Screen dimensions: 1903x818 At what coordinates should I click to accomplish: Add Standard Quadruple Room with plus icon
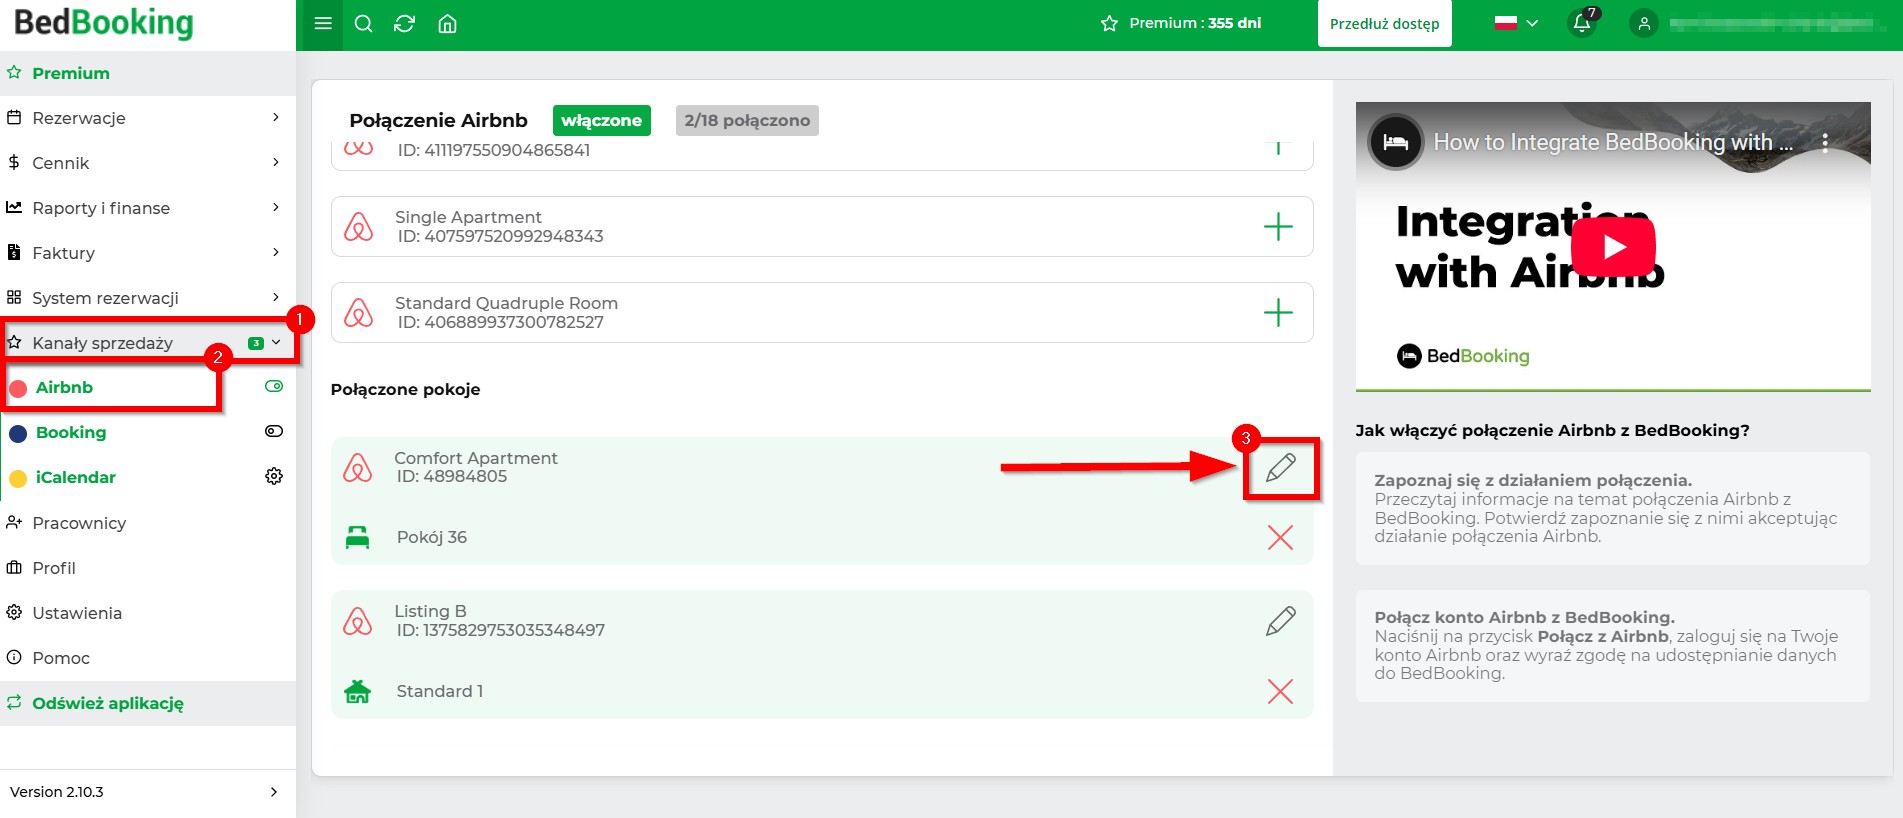point(1278,313)
